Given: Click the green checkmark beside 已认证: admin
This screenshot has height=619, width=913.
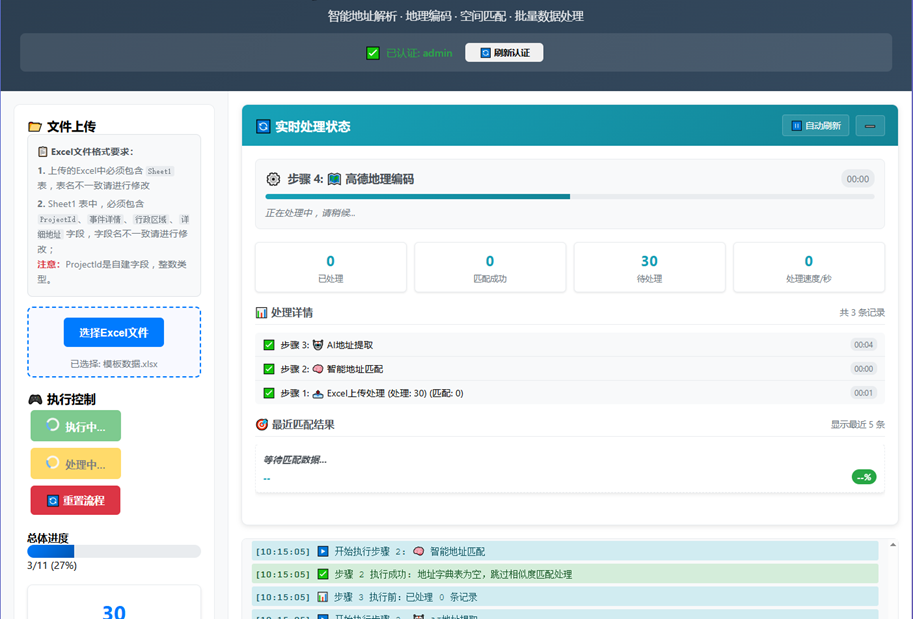Looking at the screenshot, I should click(x=373, y=53).
